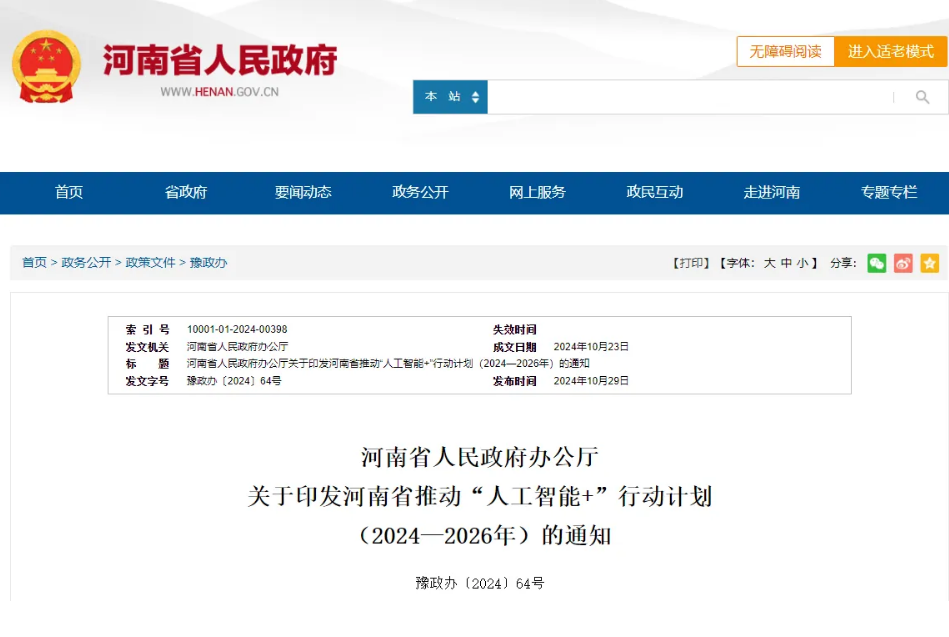The width and height of the screenshot is (949, 637).
Task: Open the print option via 打印
Action: coord(690,263)
